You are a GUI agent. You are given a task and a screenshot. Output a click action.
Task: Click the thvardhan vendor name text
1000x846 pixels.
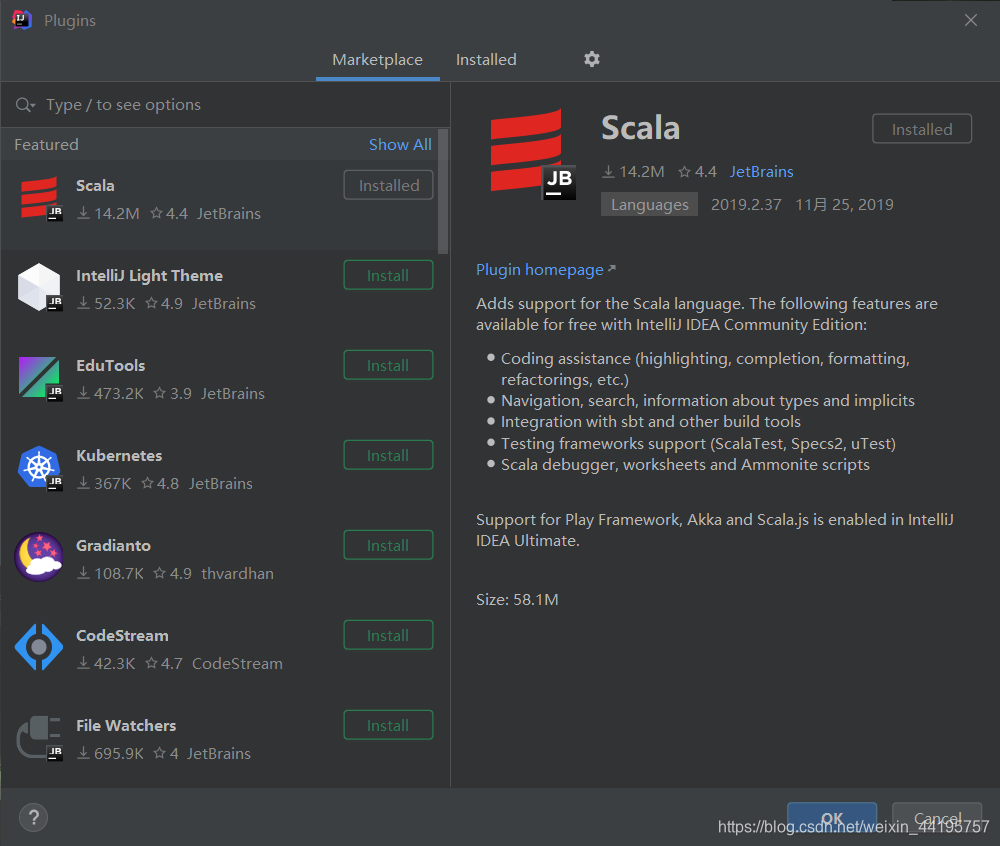[237, 573]
